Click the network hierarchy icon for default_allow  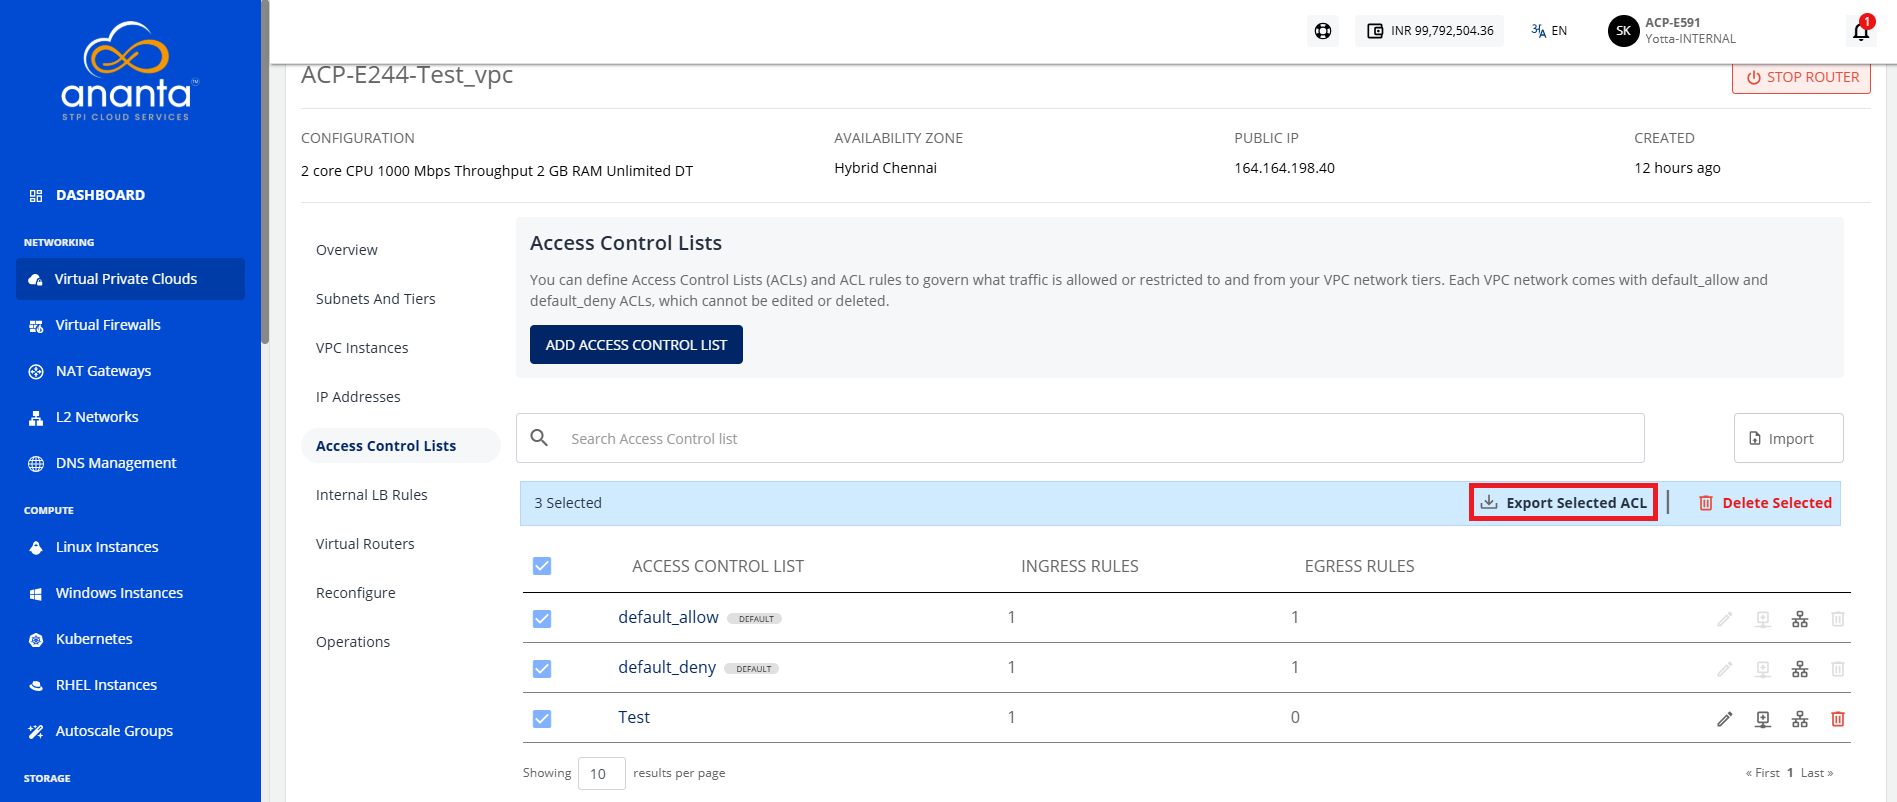1800,619
